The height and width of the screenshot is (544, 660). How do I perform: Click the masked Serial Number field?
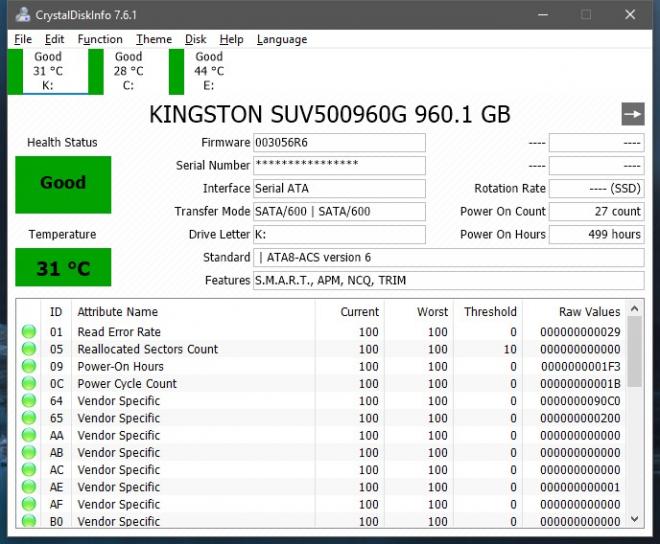(x=339, y=165)
